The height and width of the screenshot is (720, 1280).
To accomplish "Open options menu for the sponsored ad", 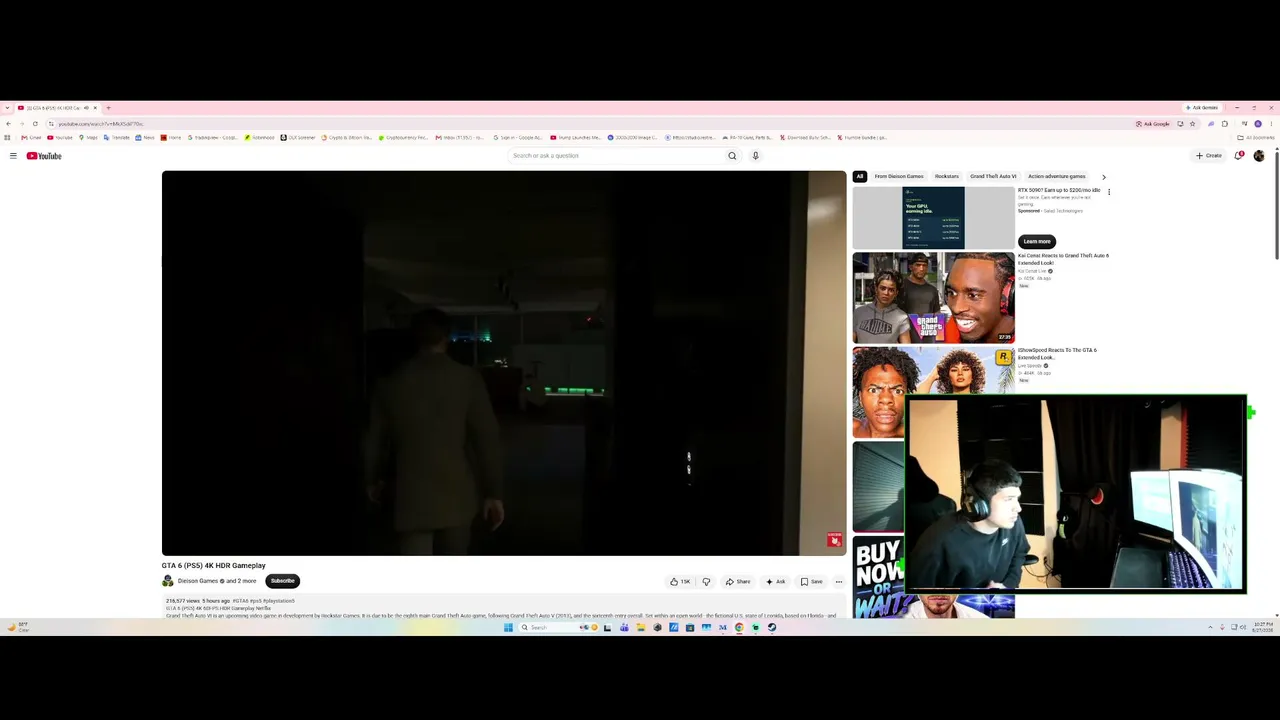I will tap(1108, 191).
